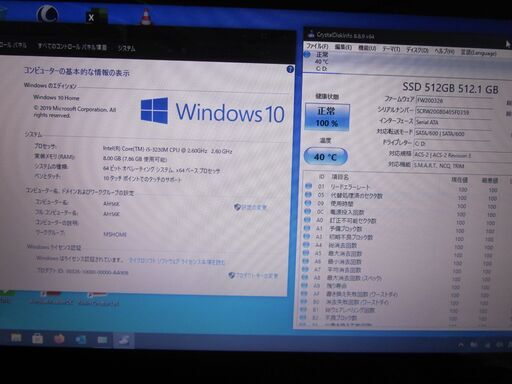Click the Windows 10 Home edition text
This screenshot has width=512, height=384.
(56, 98)
